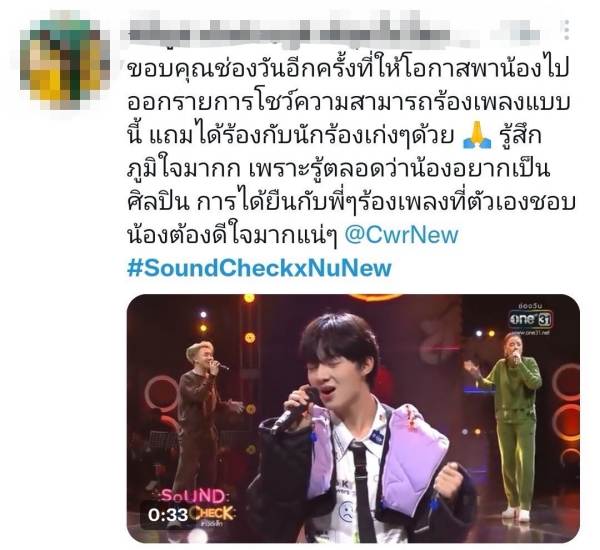This screenshot has width=600, height=550.
Task: Open the #SoundCheckxNuNew hashtag
Action: pos(259,268)
